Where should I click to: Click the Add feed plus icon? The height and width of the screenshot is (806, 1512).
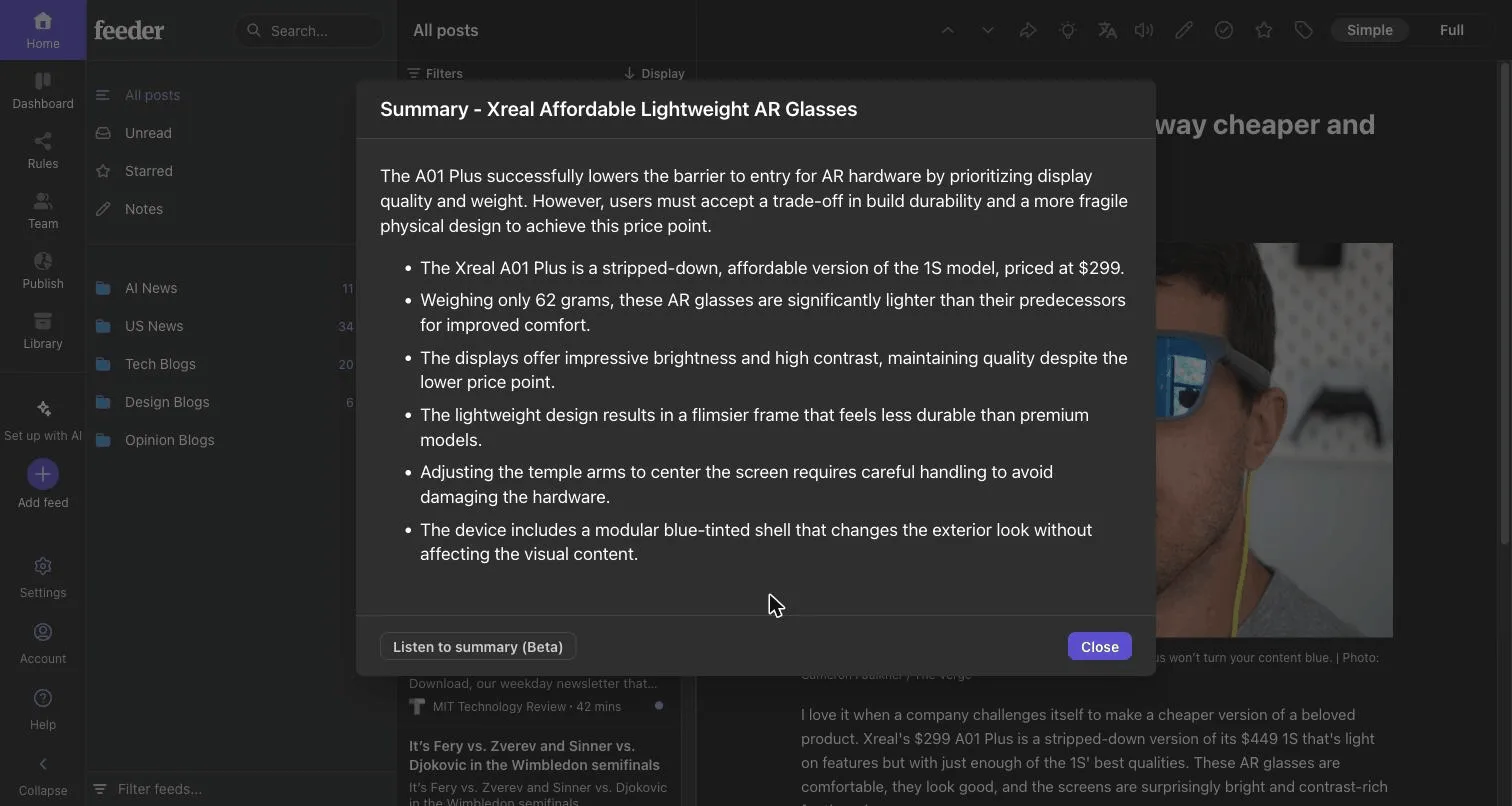click(42, 474)
